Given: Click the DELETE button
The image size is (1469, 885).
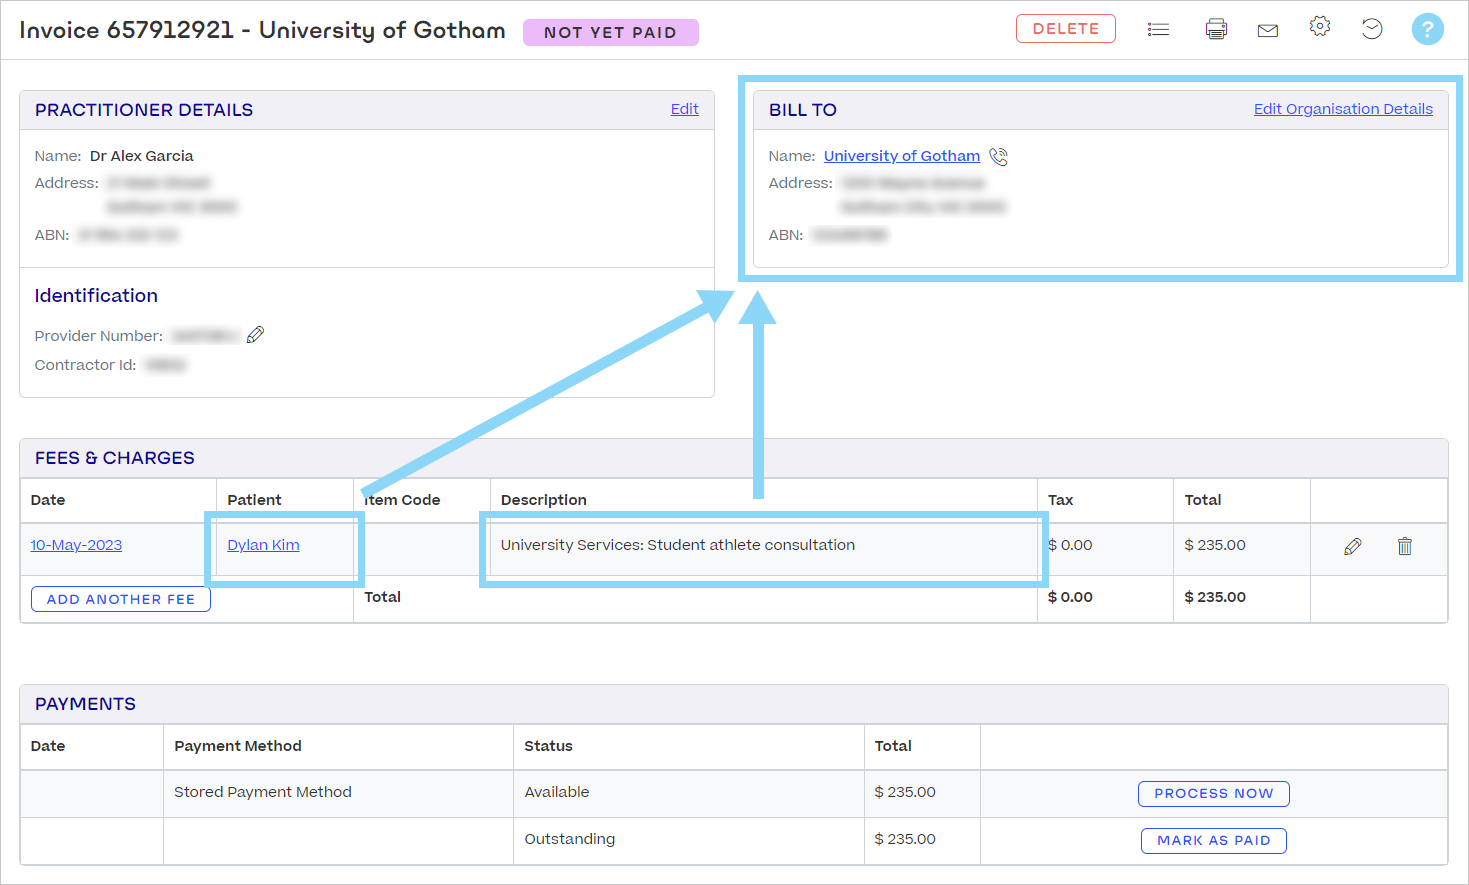Looking at the screenshot, I should [x=1065, y=29].
